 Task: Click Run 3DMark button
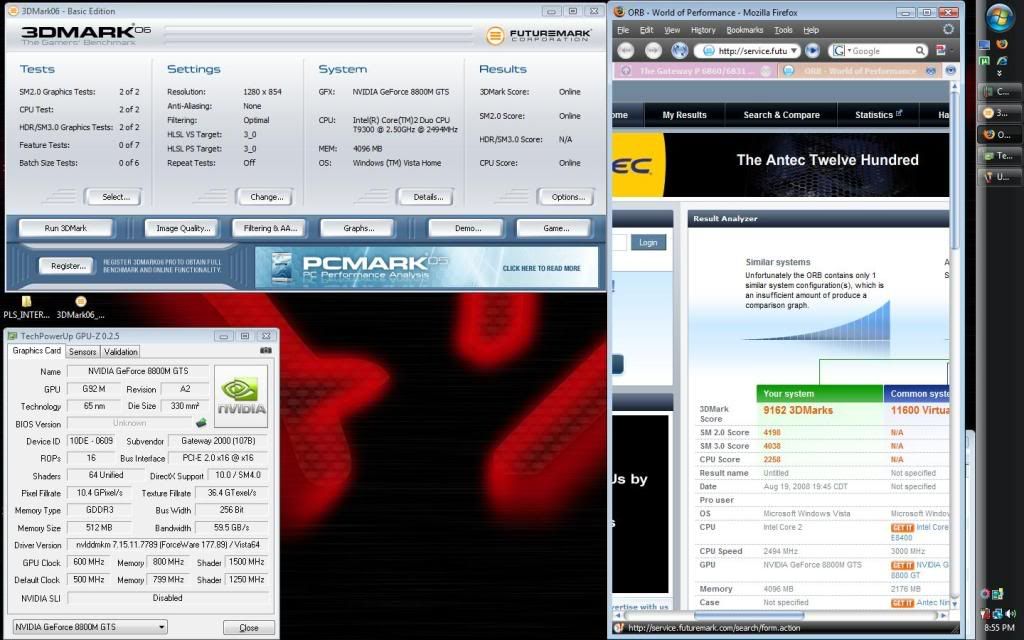point(65,228)
